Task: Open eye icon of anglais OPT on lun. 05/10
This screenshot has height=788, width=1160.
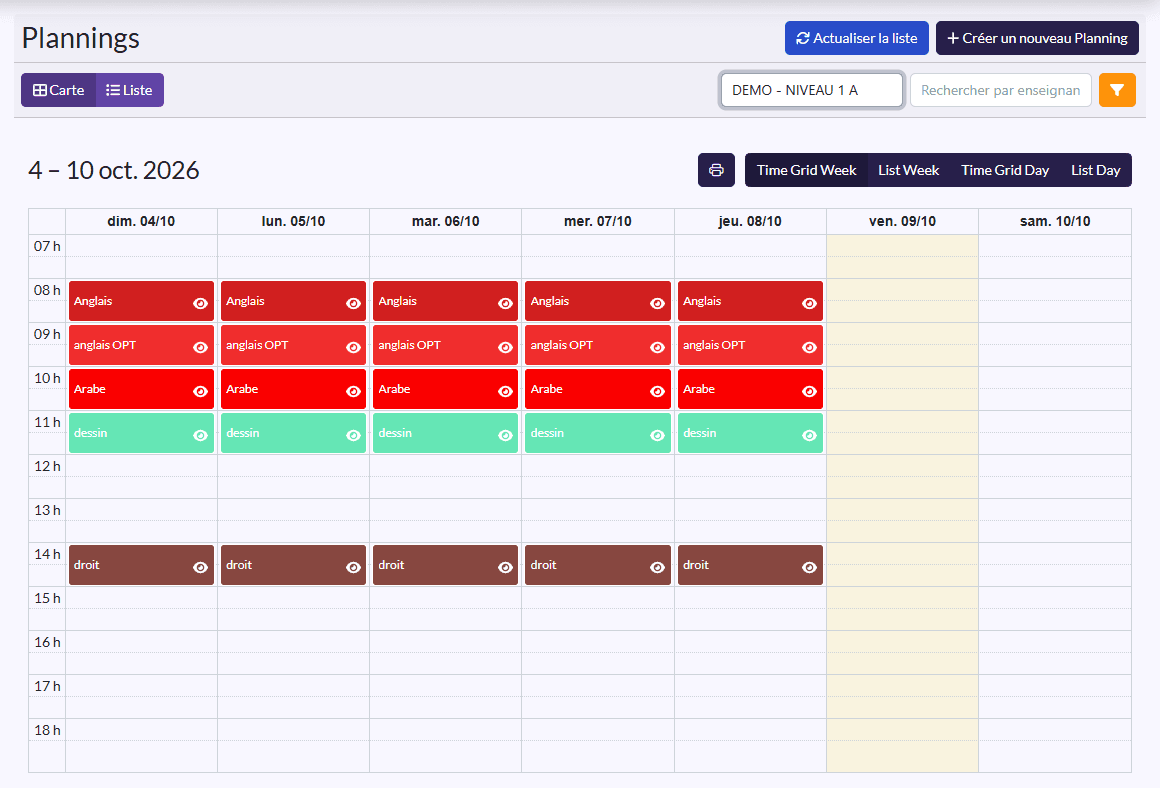Action: 353,347
